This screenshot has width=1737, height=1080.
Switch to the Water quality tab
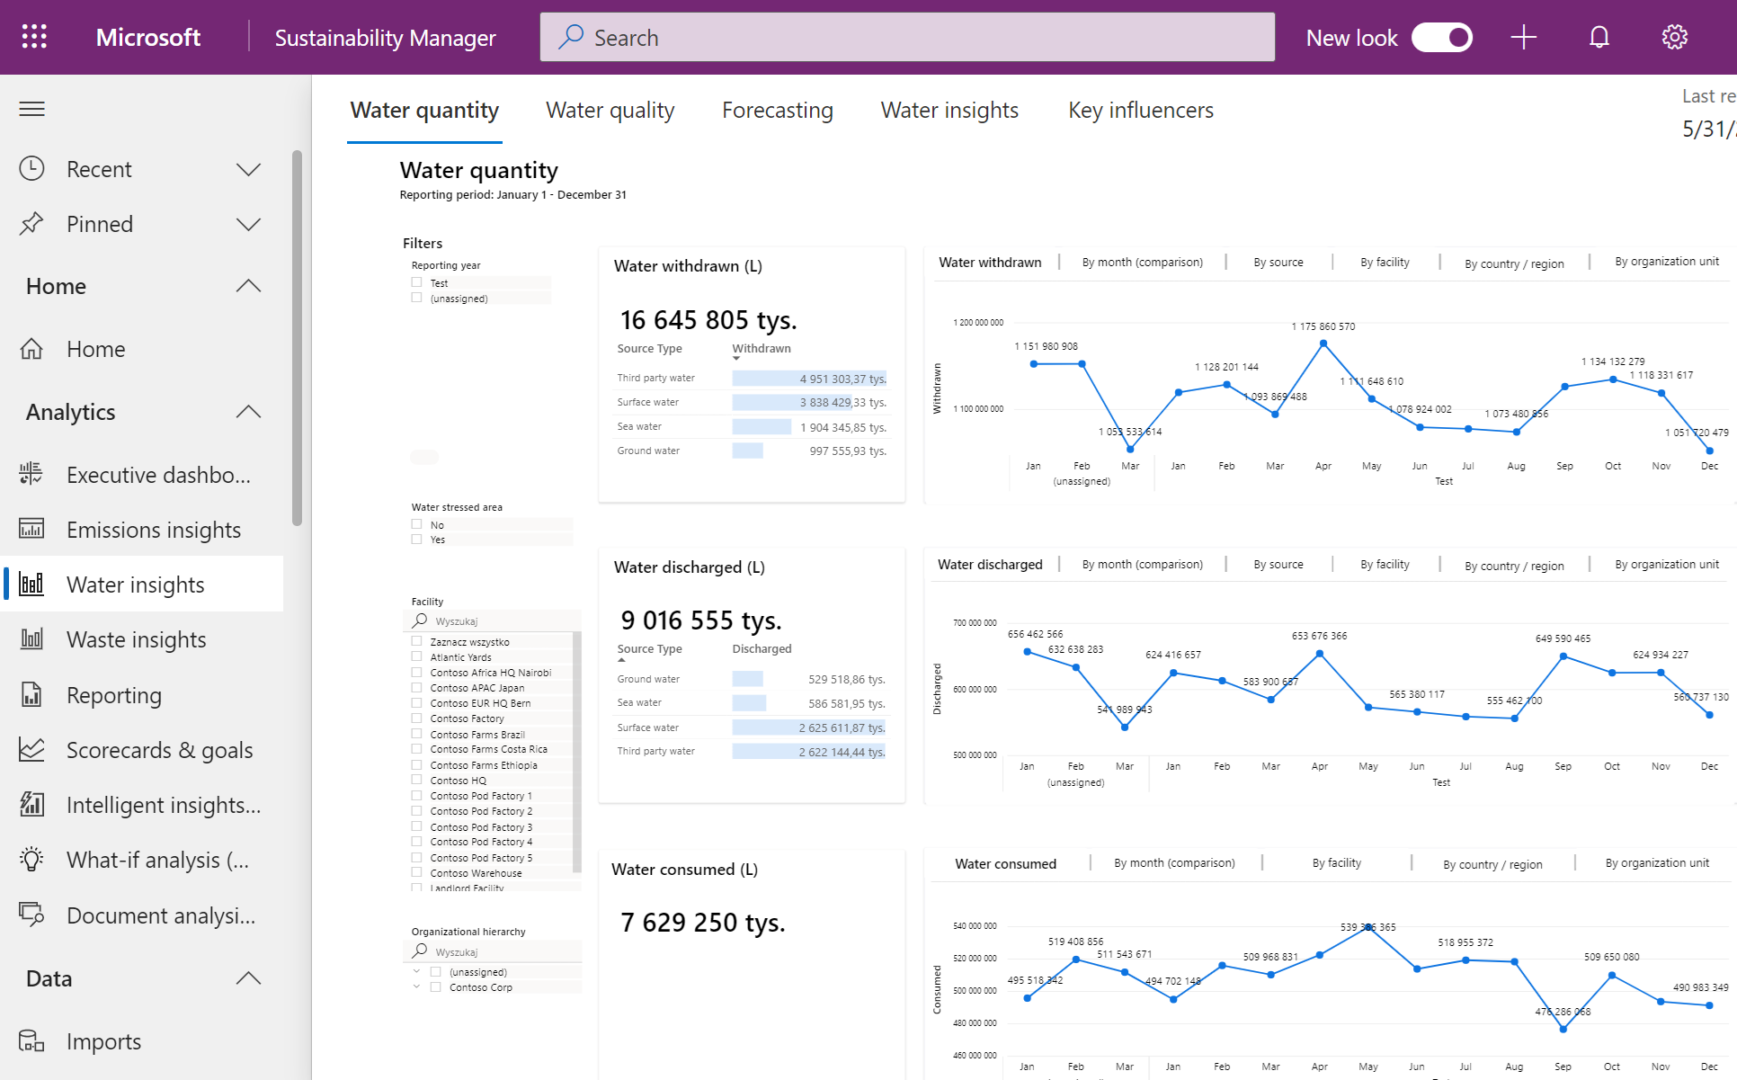coord(610,110)
